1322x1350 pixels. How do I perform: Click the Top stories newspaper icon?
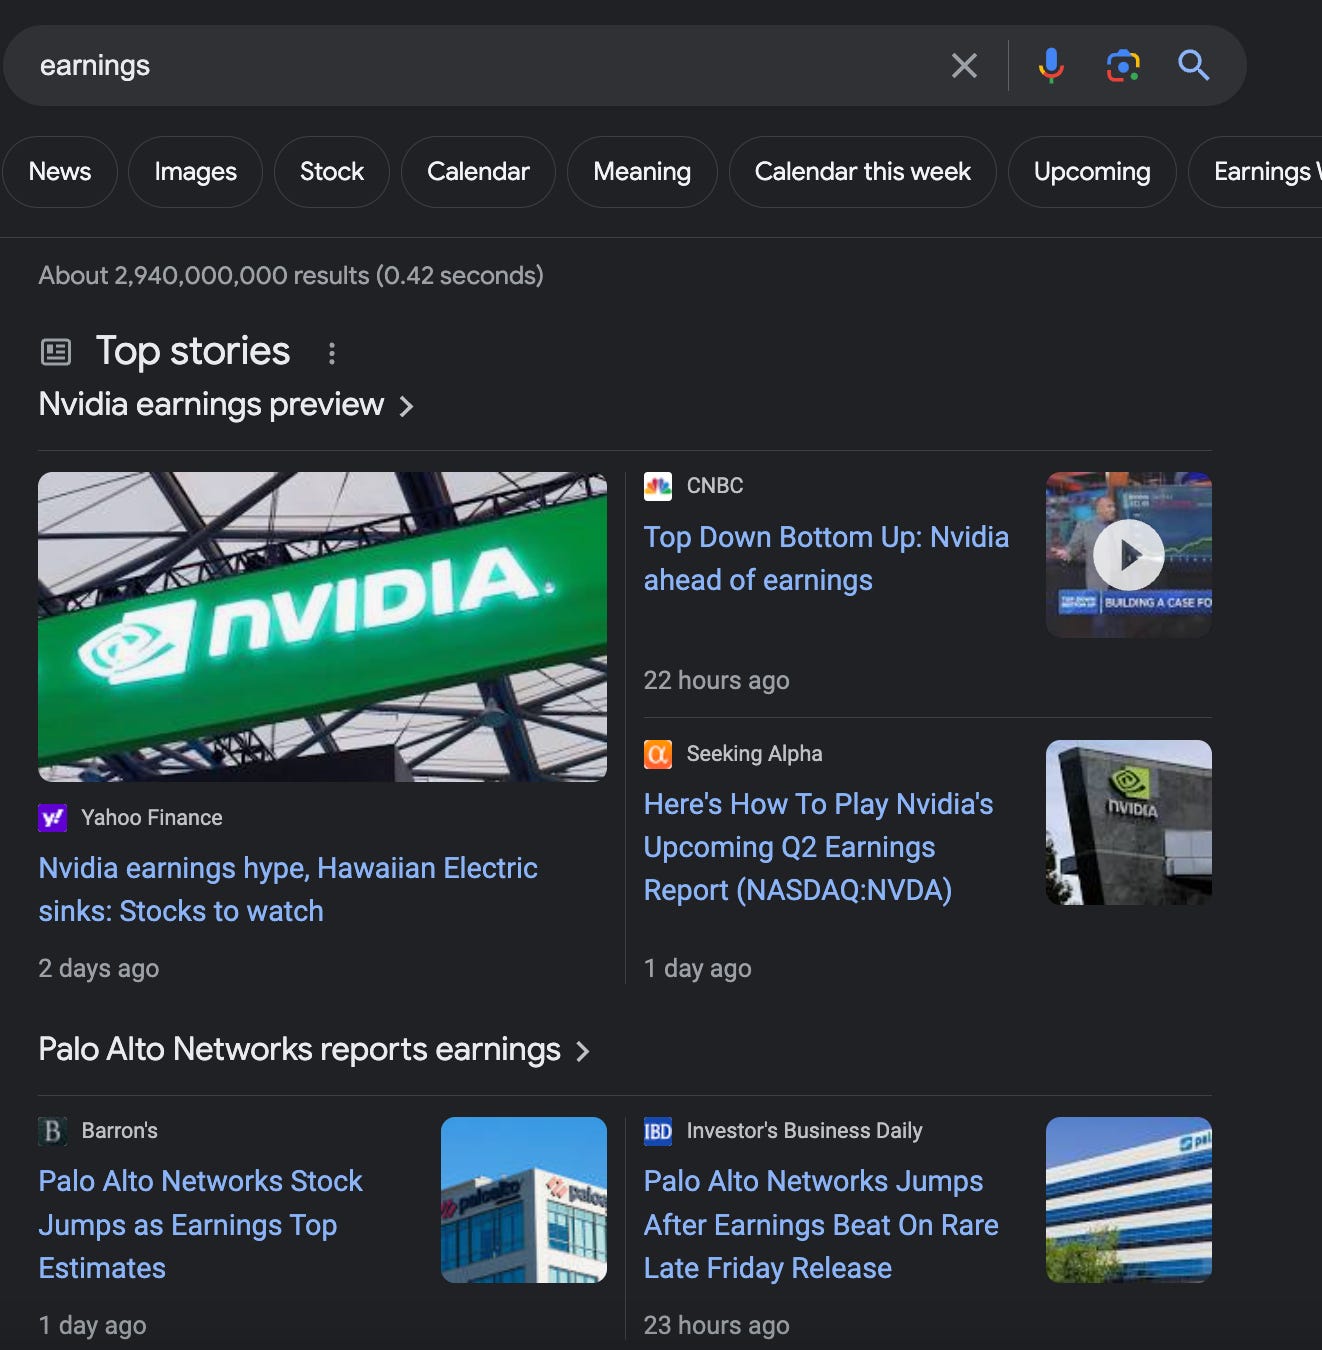[x=56, y=352]
